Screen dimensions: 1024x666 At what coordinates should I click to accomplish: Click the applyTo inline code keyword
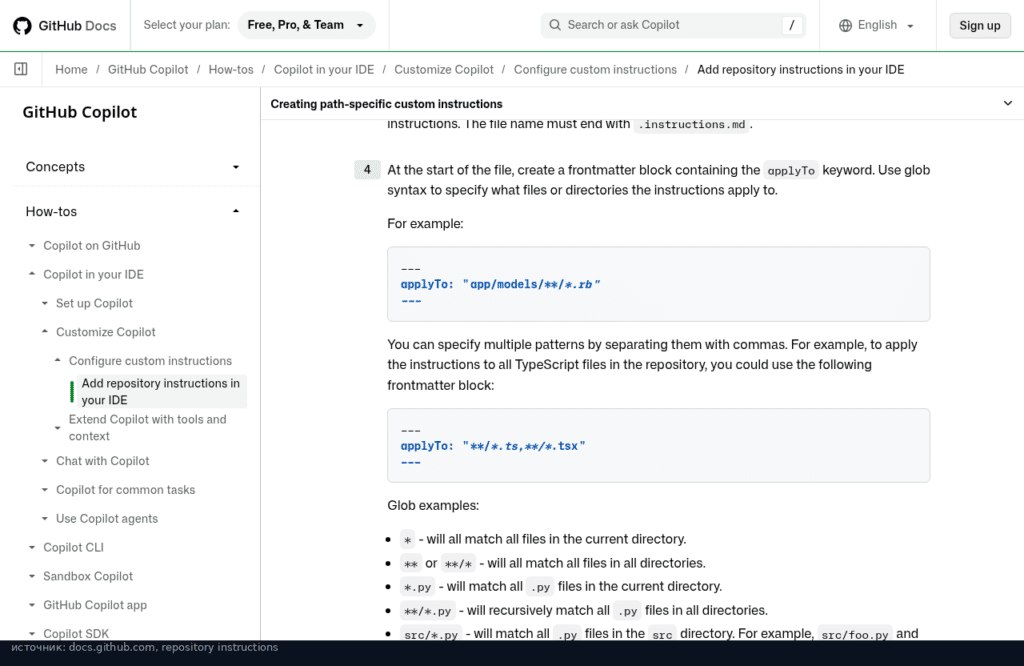pyautogui.click(x=791, y=170)
